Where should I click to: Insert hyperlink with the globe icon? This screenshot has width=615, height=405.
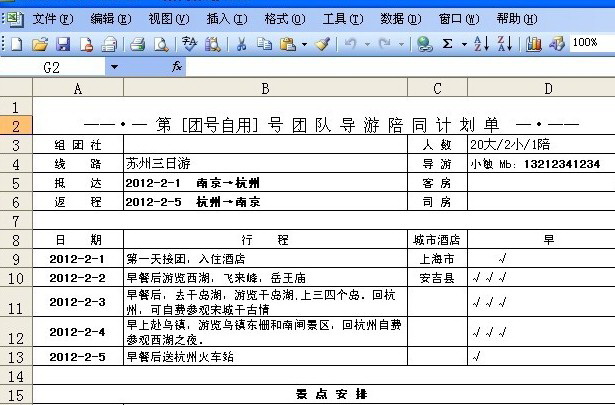click(424, 44)
